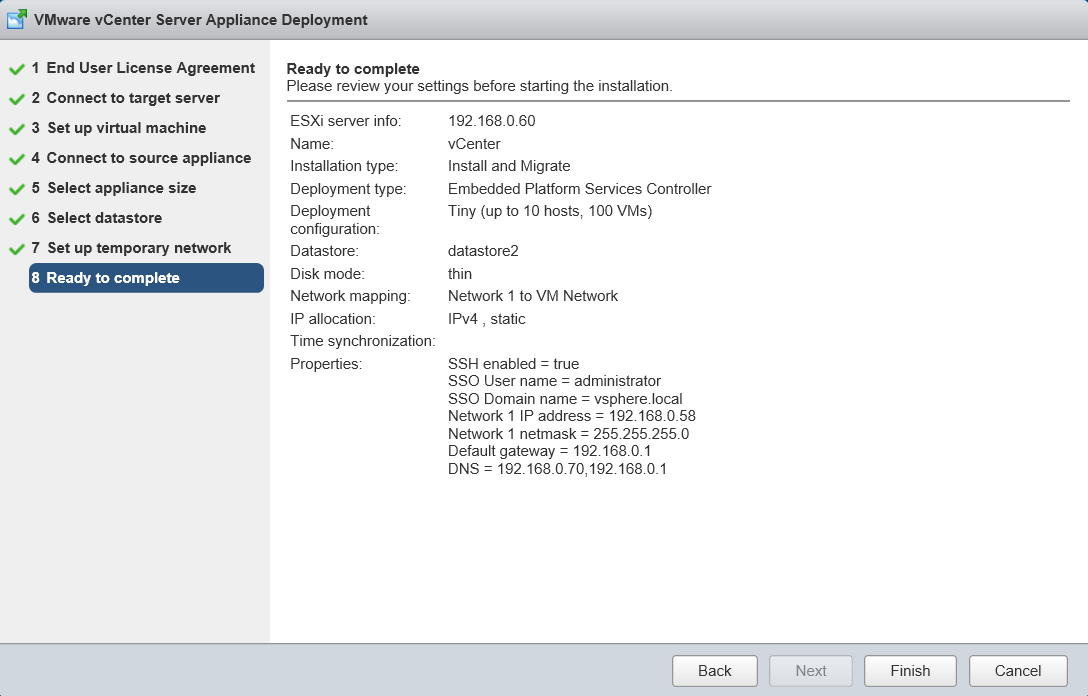
Task: Click green checkmark beside Set up temporary network
Action: click(x=17, y=250)
